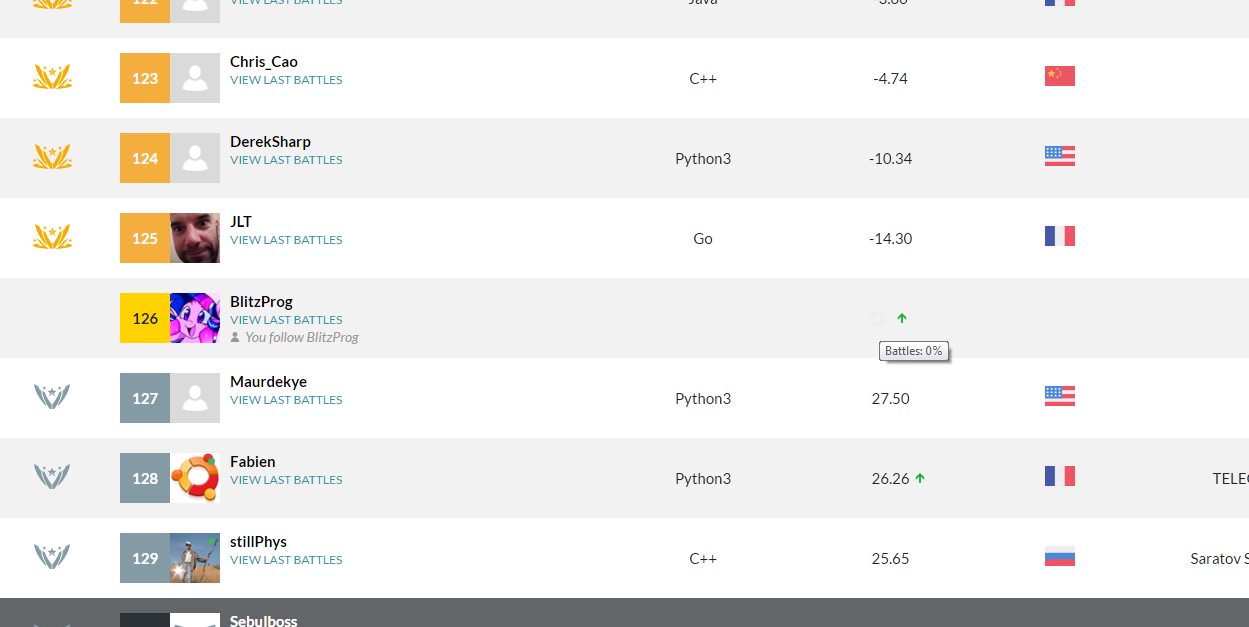1249x627 pixels.
Task: Open Fabien's profile name
Action: pyautogui.click(x=253, y=462)
